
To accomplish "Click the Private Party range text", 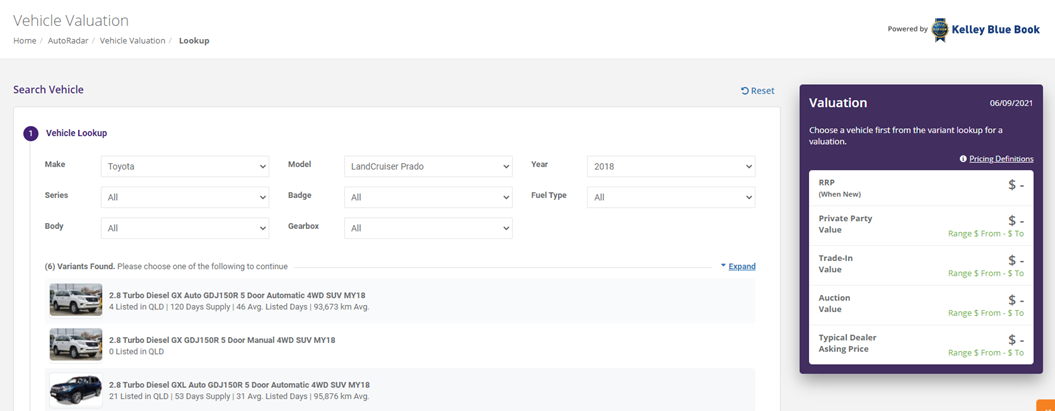I will pyautogui.click(x=986, y=233).
